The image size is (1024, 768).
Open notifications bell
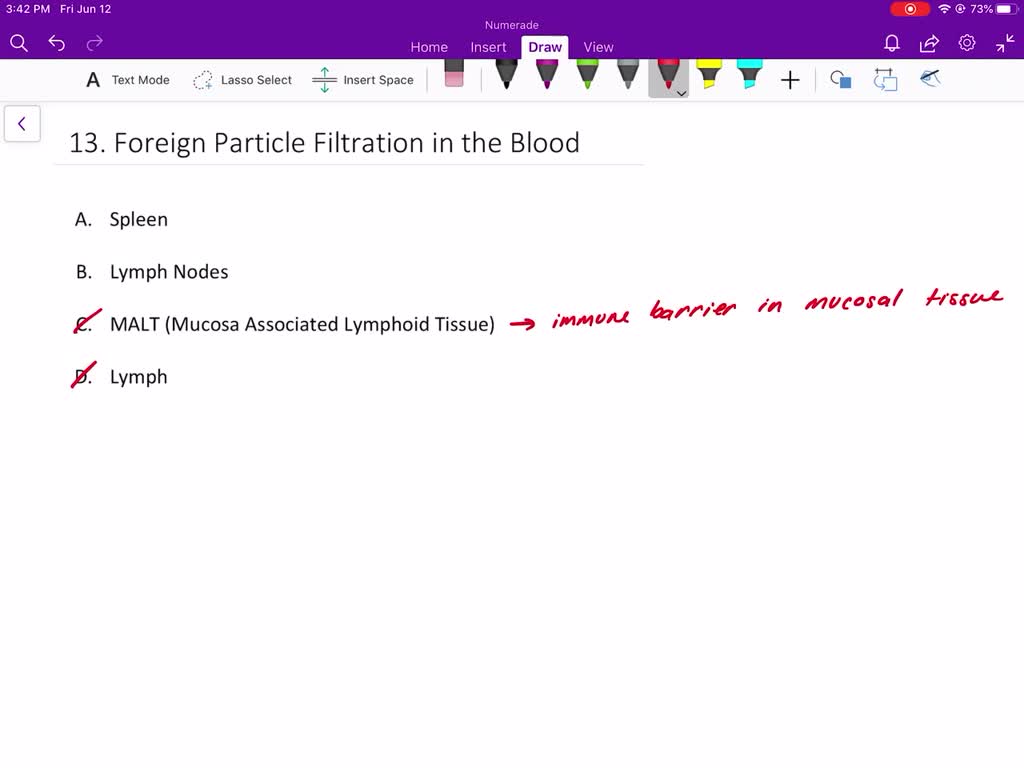(x=890, y=44)
